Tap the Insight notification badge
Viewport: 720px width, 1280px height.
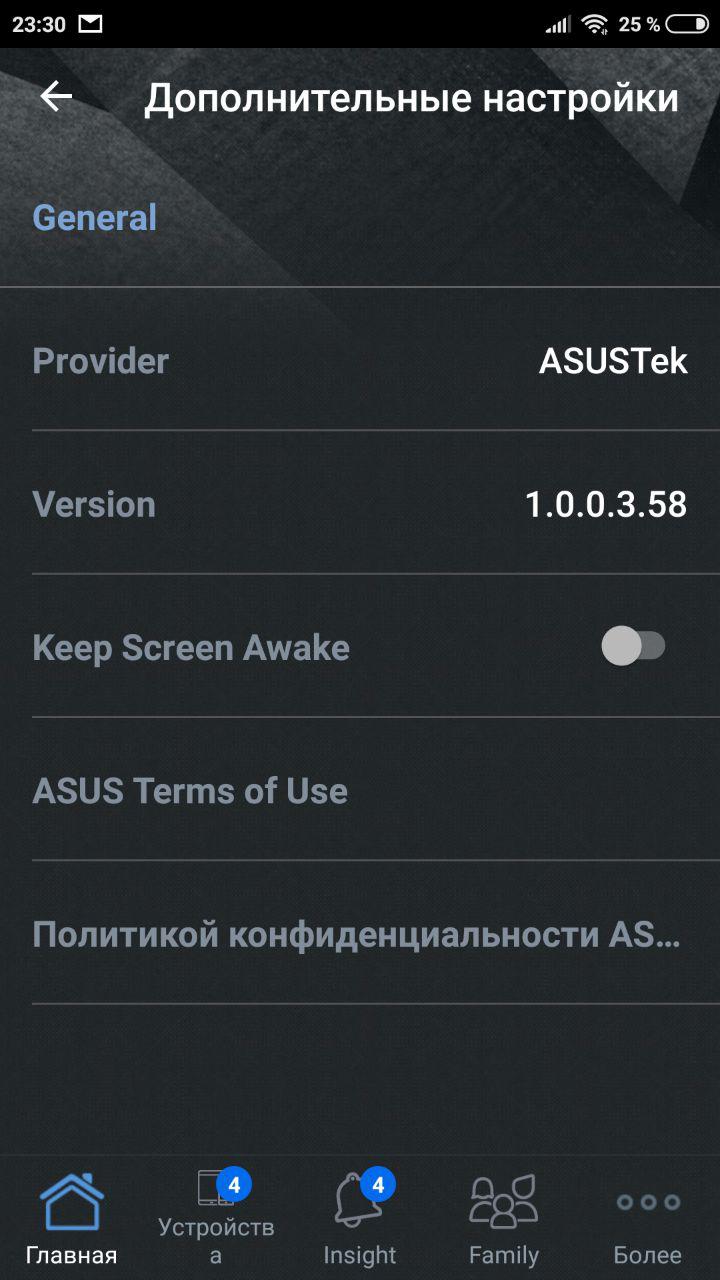pos(378,1185)
